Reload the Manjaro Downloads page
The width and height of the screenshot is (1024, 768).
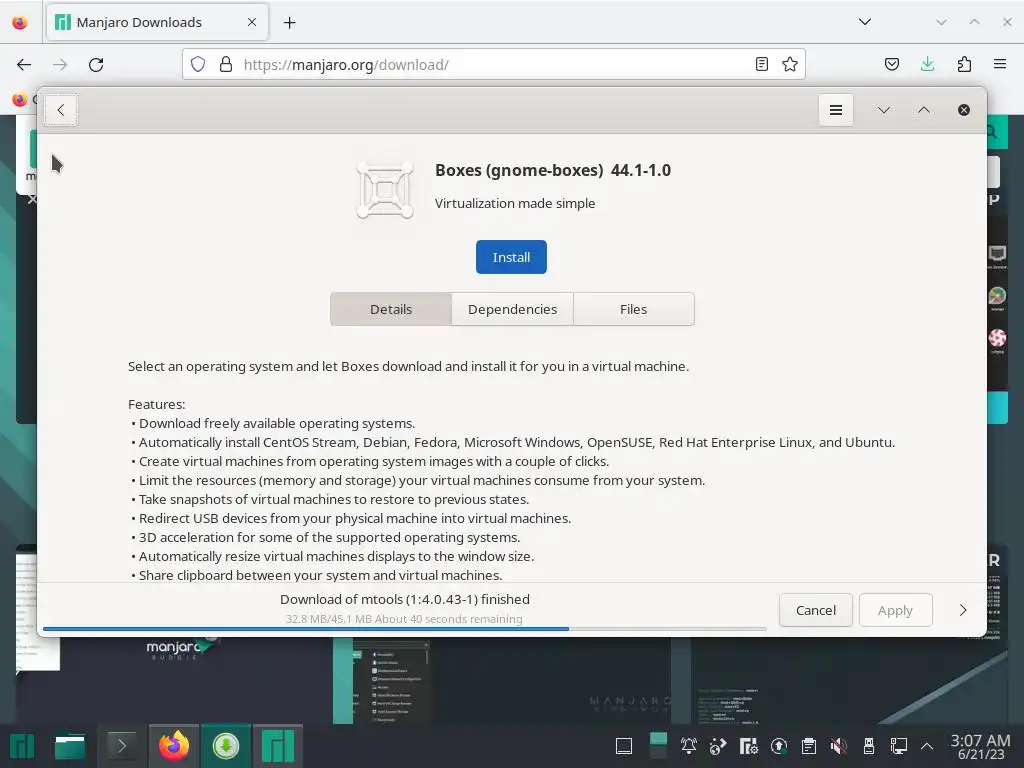(96, 65)
